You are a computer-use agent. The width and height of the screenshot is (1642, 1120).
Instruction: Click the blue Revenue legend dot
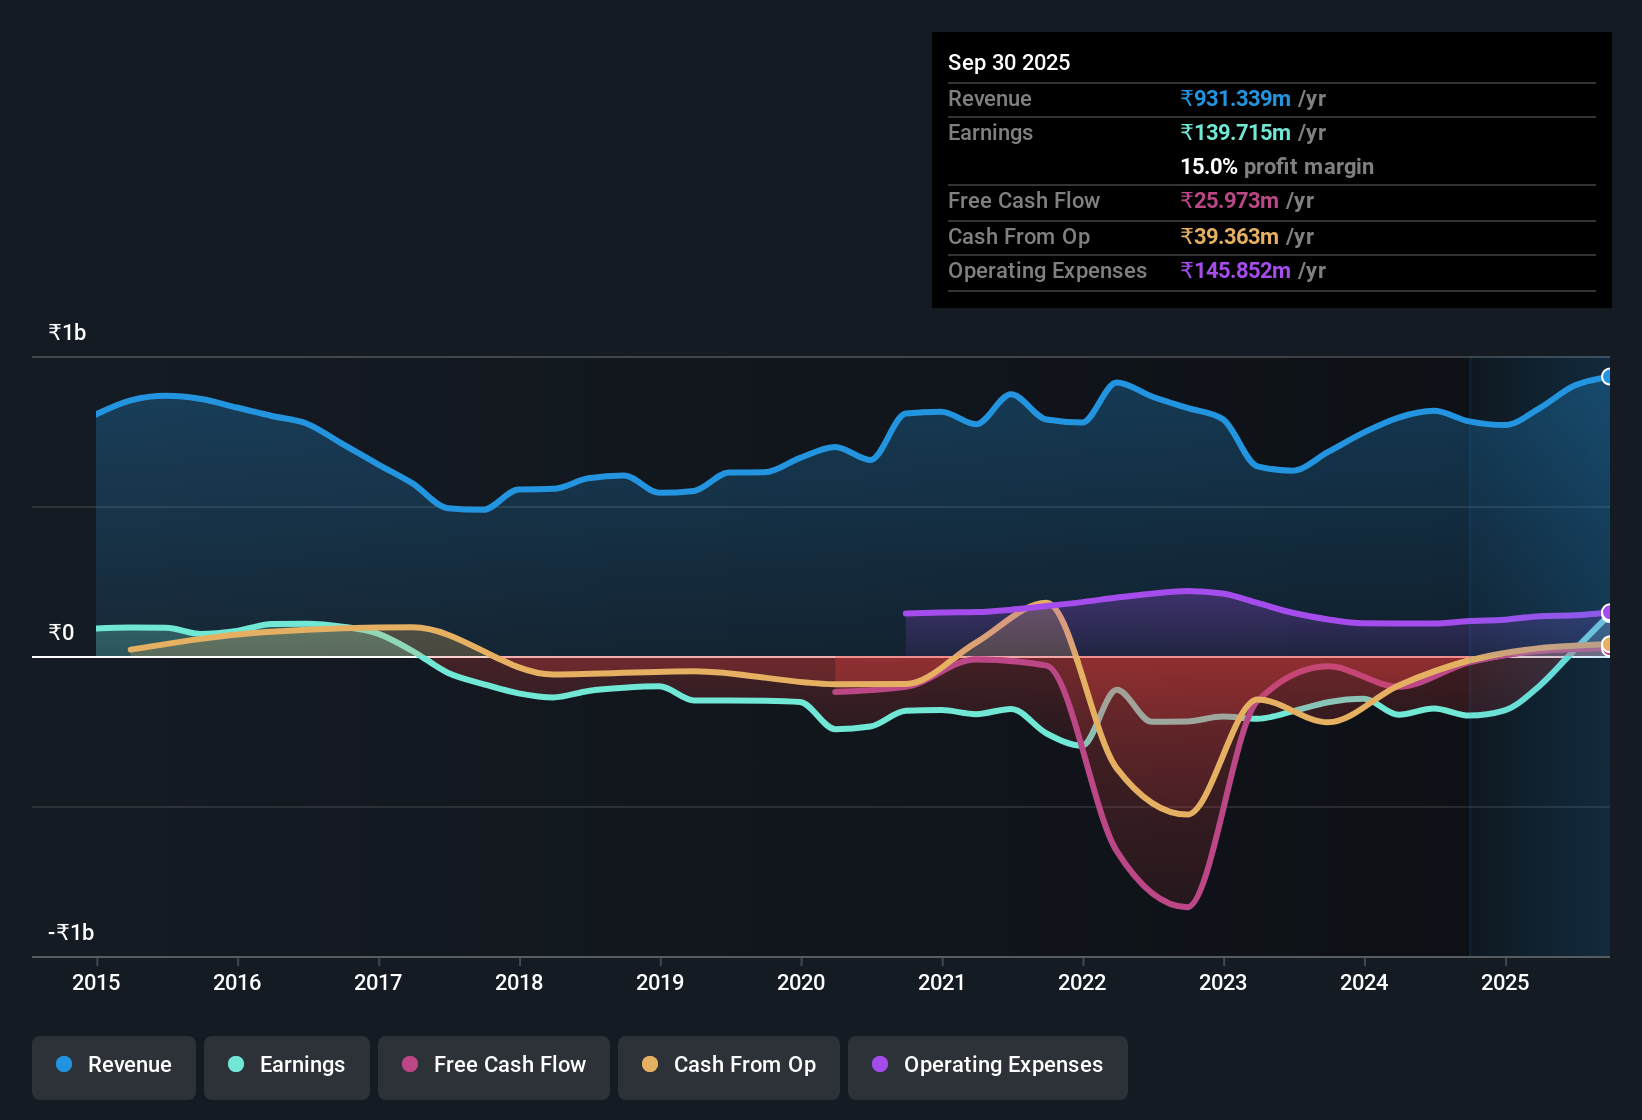coord(63,1065)
